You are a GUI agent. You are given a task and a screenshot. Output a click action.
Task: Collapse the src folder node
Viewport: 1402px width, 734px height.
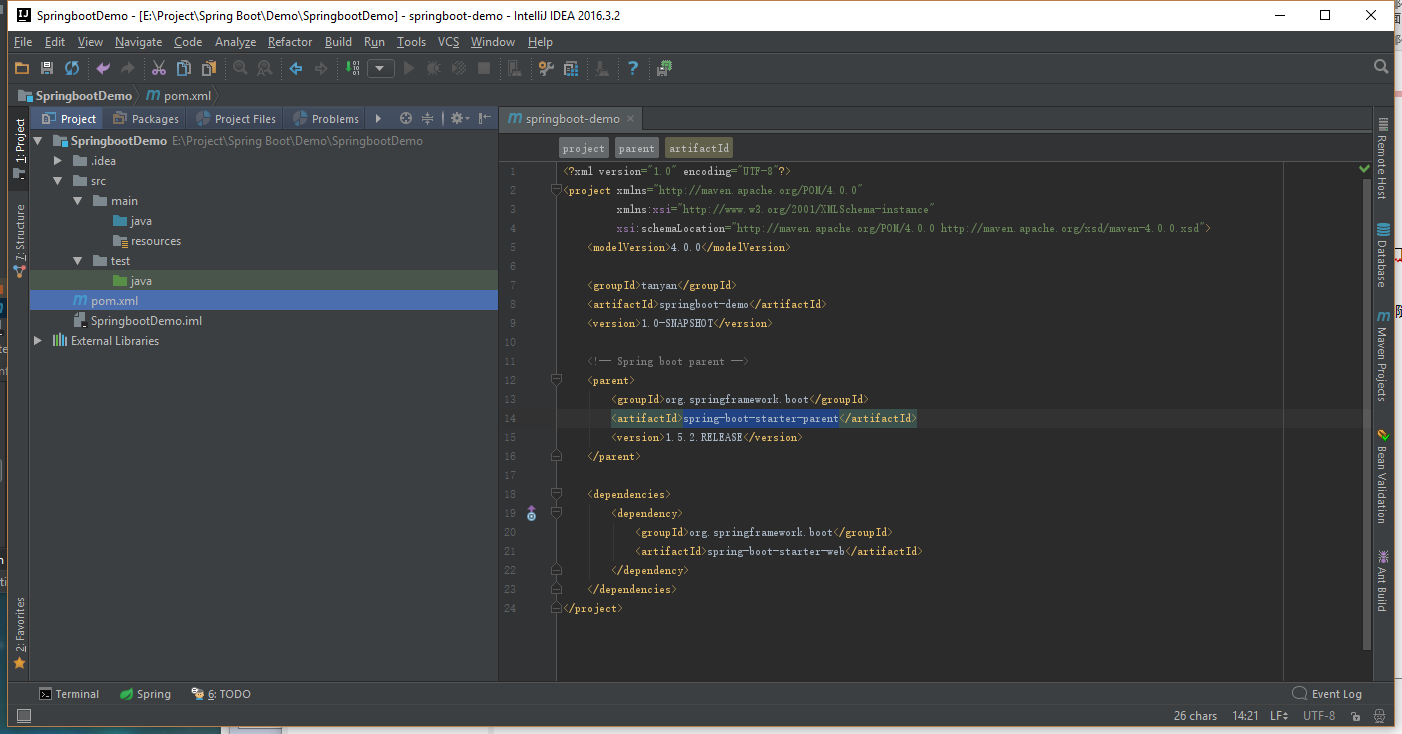pyautogui.click(x=59, y=181)
